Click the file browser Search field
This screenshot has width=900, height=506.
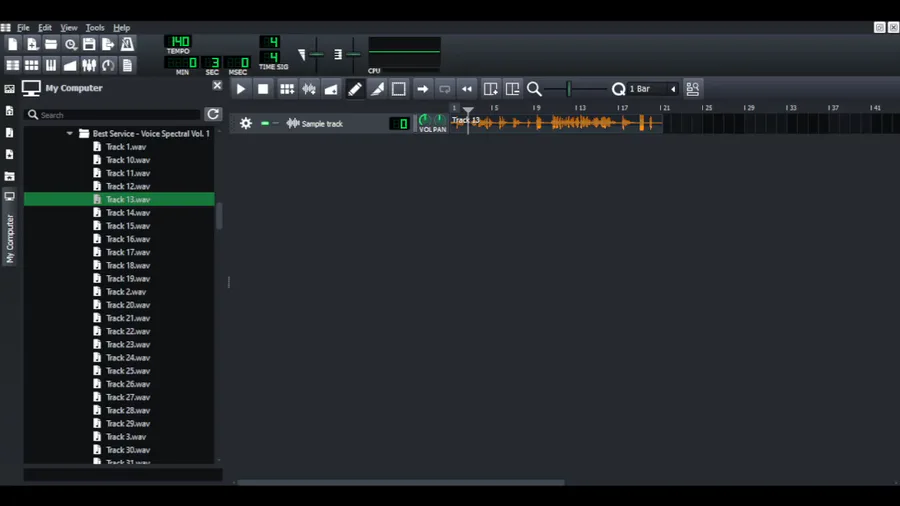(113, 115)
